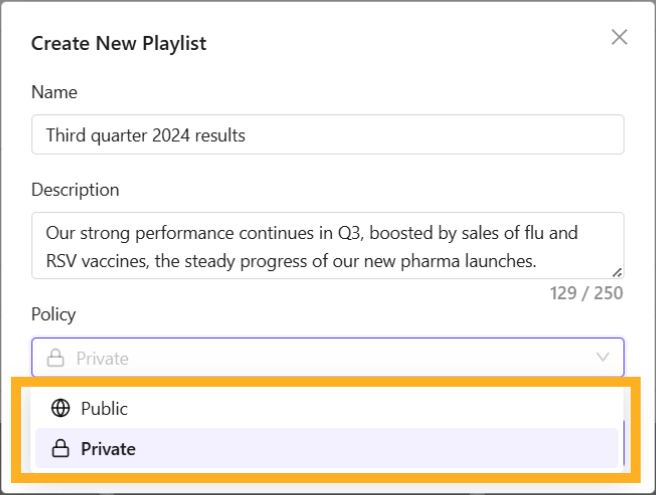This screenshot has height=495, width=656.
Task: Click the Description textarea resize handle
Action: (x=617, y=272)
